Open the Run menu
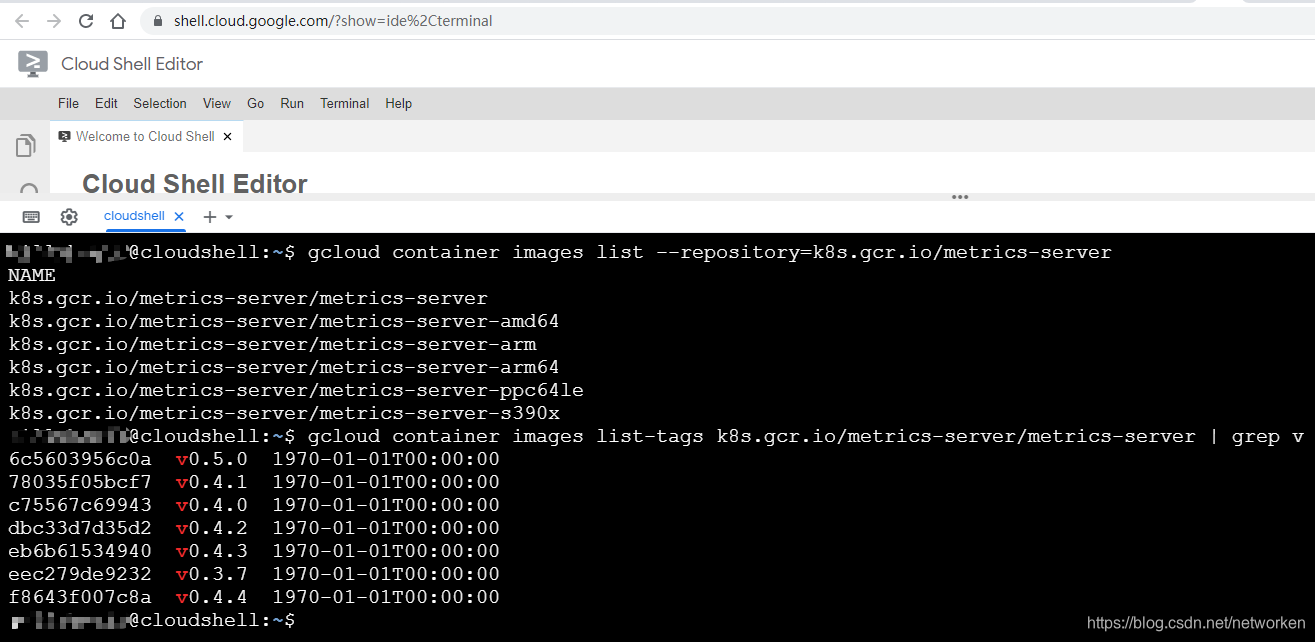This screenshot has height=642, width=1315. [x=292, y=103]
